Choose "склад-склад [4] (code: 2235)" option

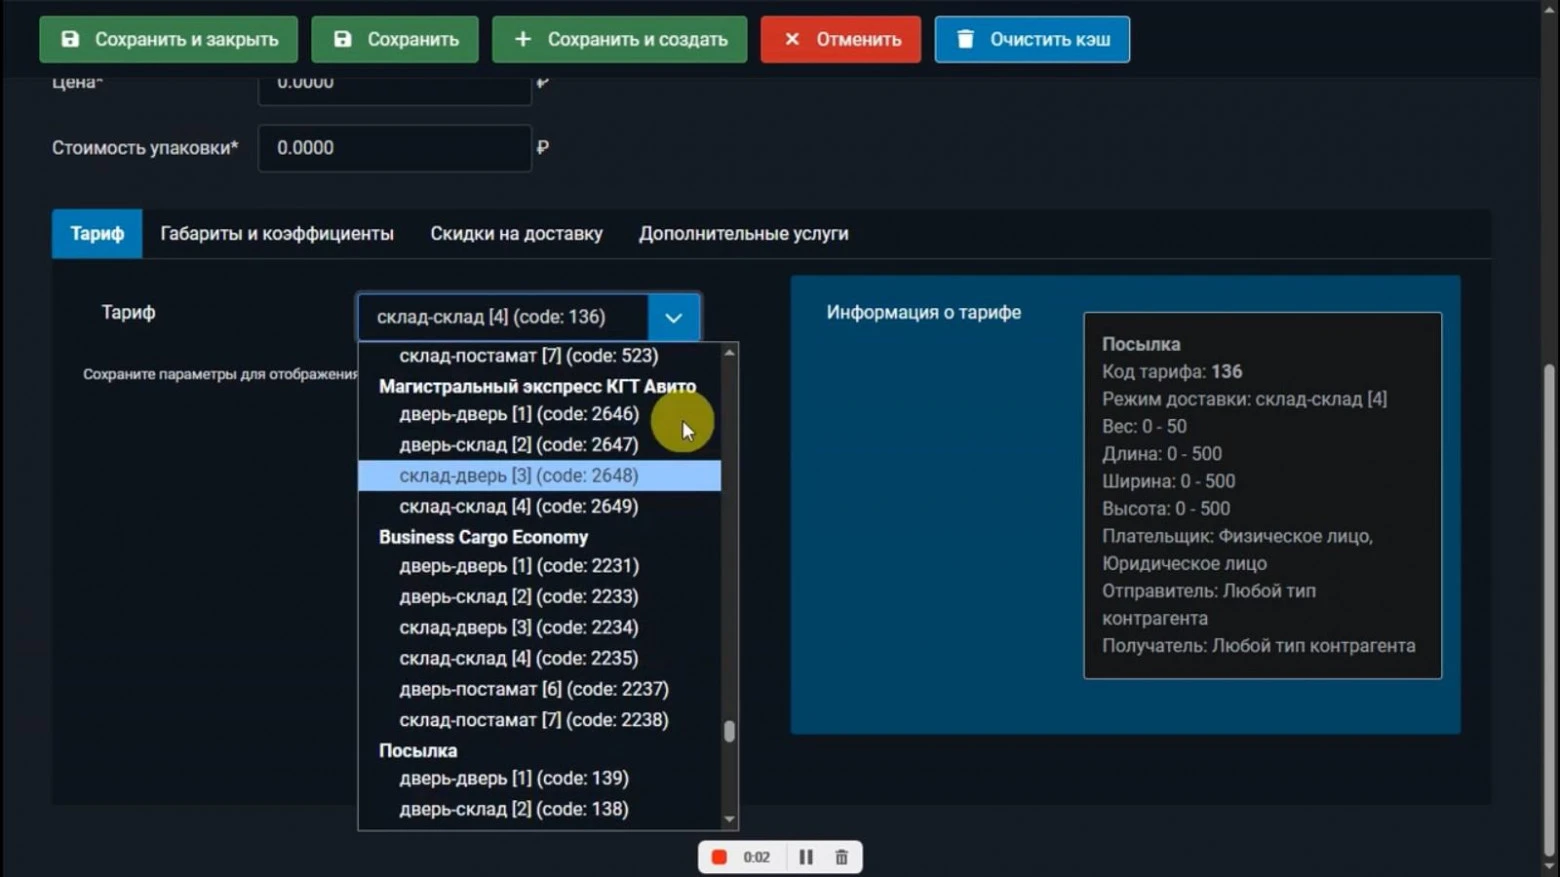(539, 659)
